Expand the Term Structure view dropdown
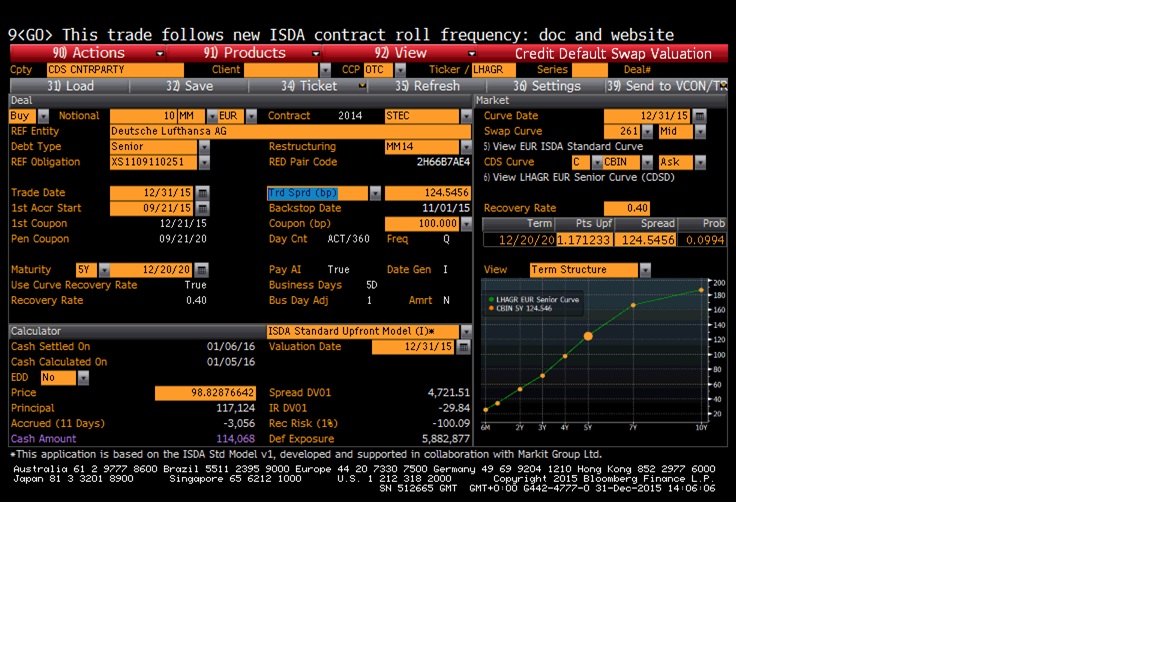The height and width of the screenshot is (648, 1152). (645, 270)
